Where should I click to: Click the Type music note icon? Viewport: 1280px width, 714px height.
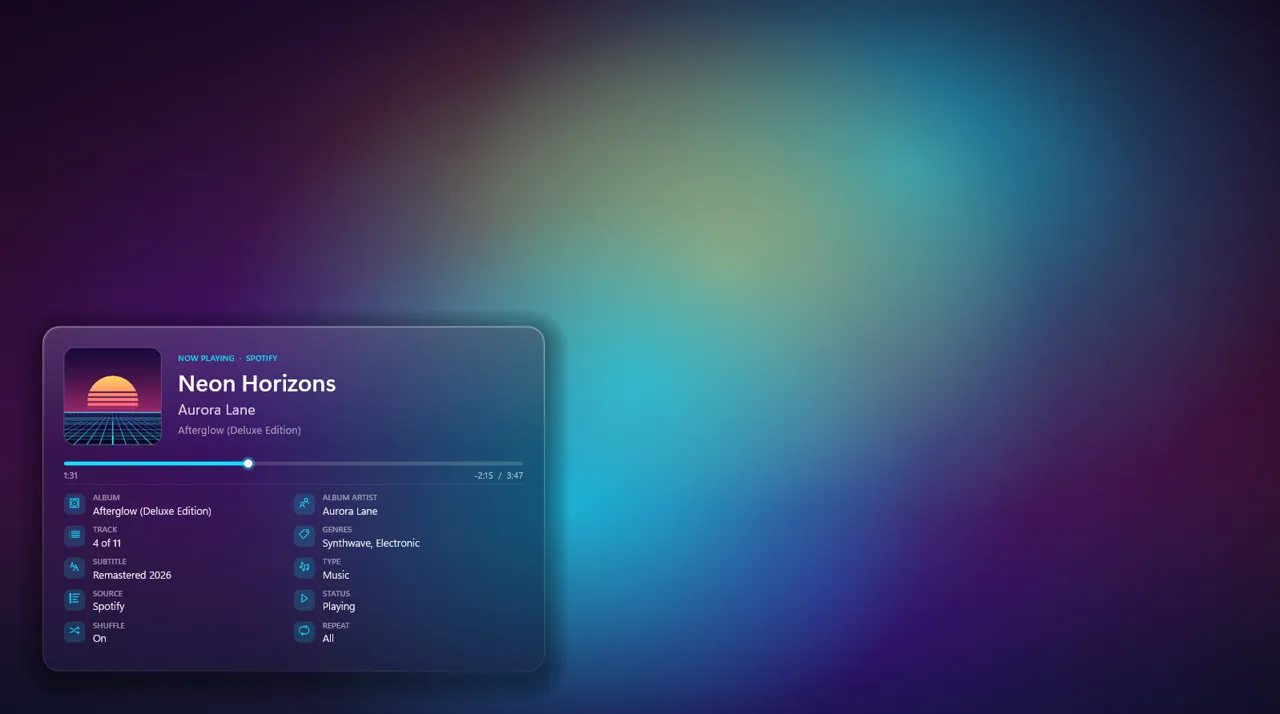[x=304, y=567]
